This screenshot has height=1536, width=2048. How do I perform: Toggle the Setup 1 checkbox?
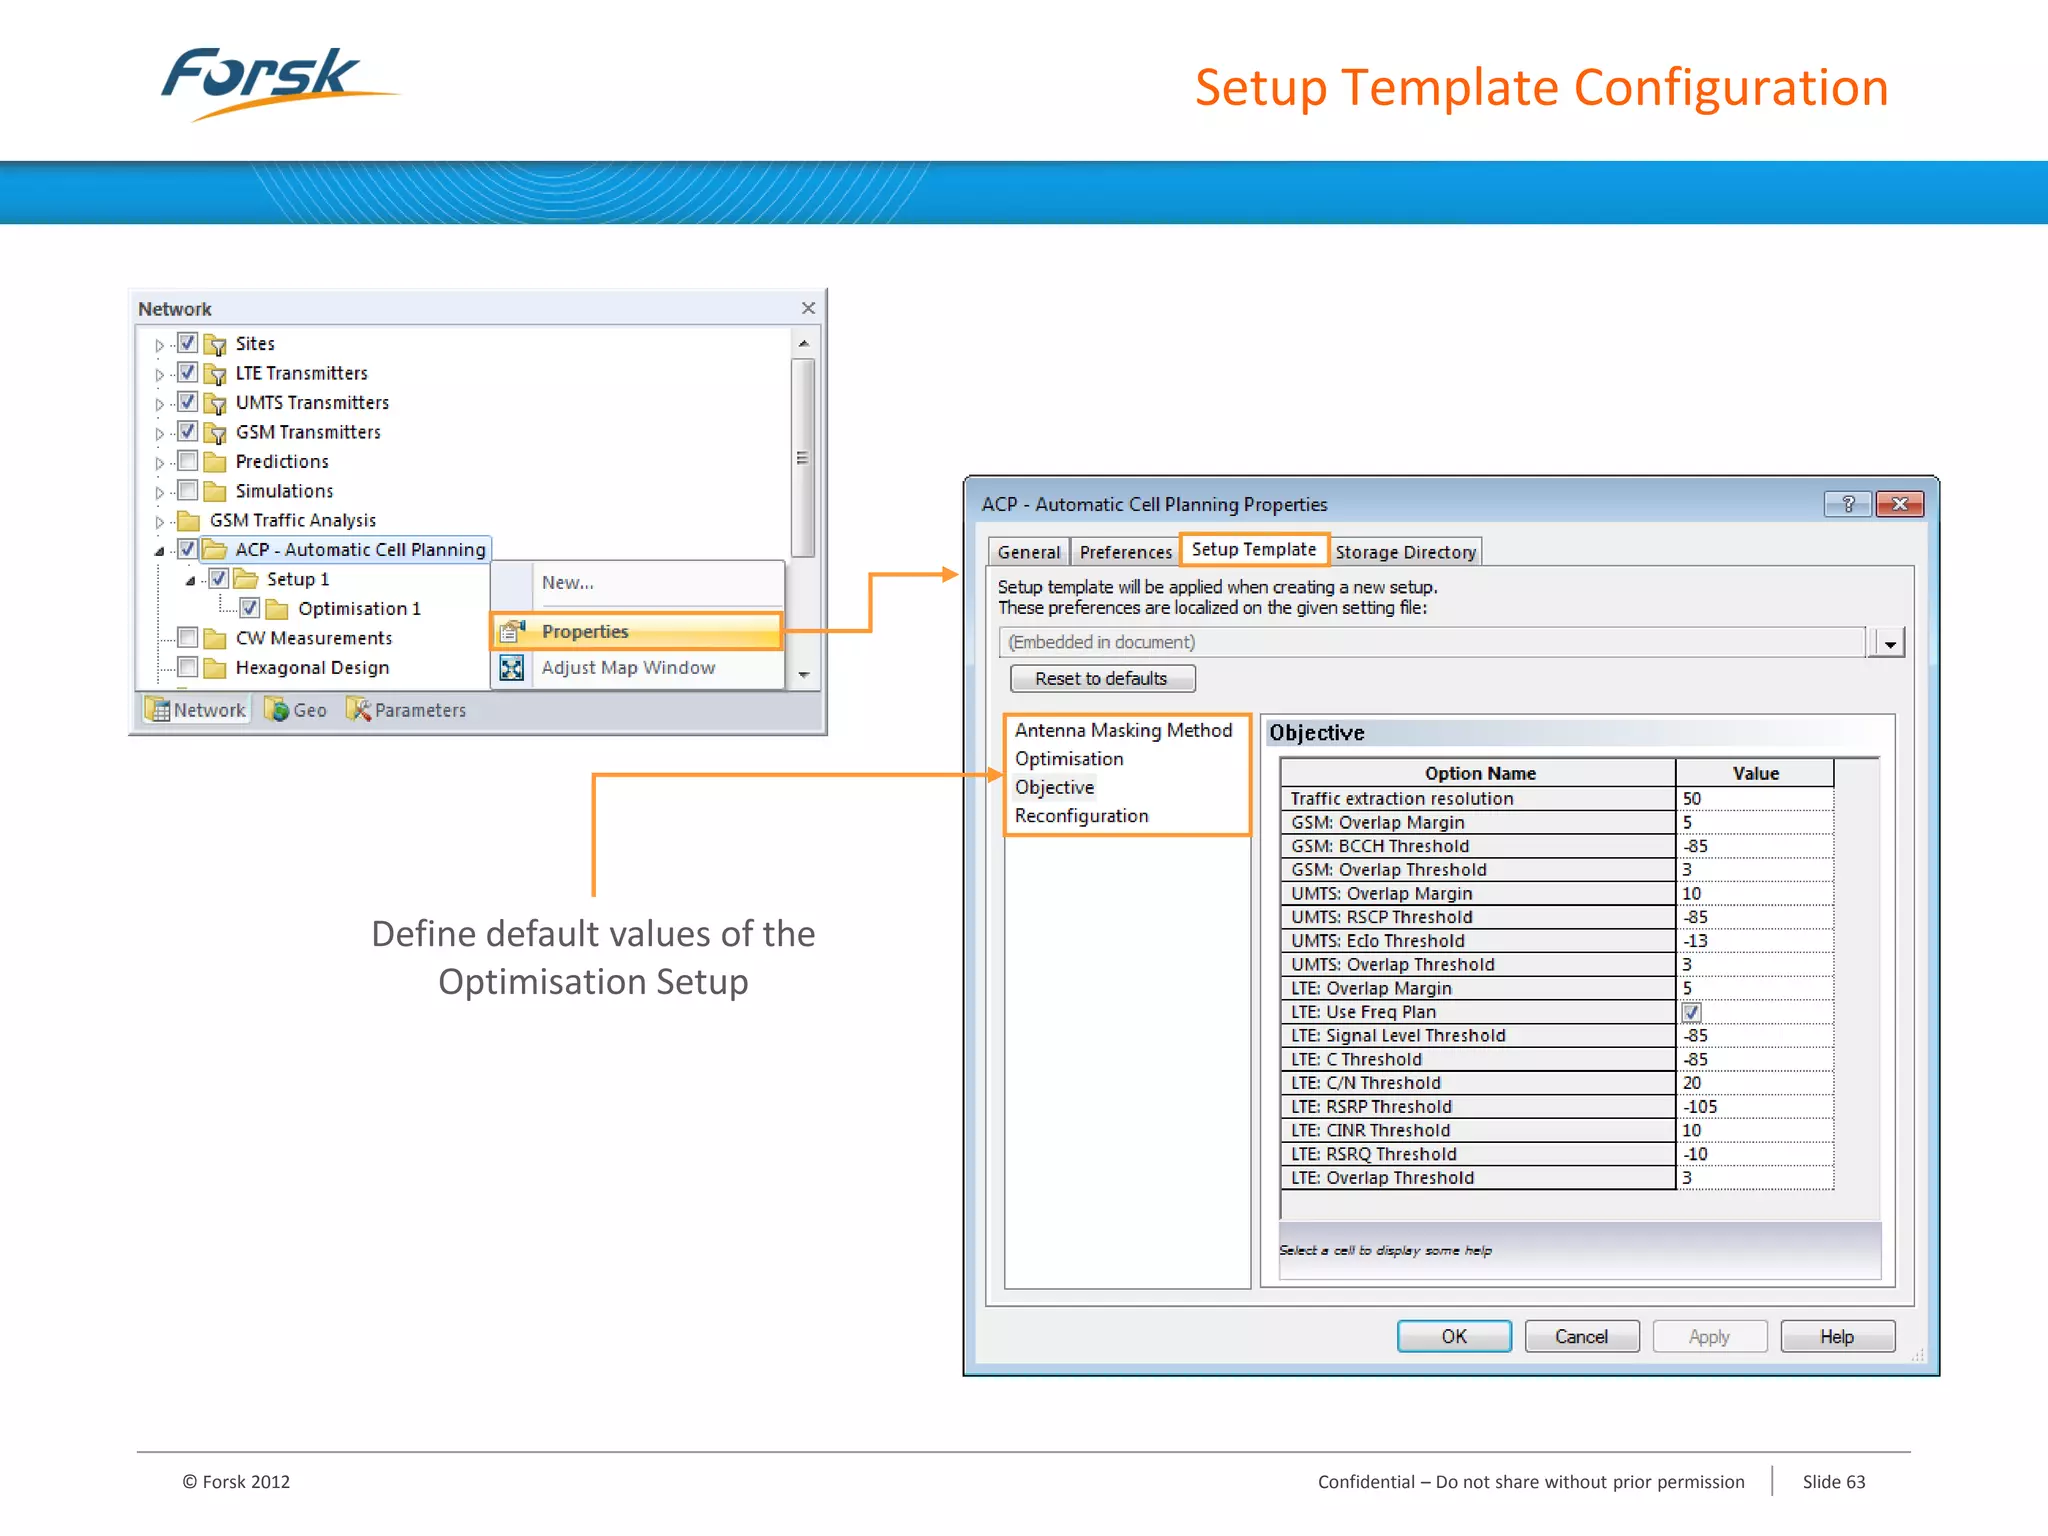pos(219,578)
